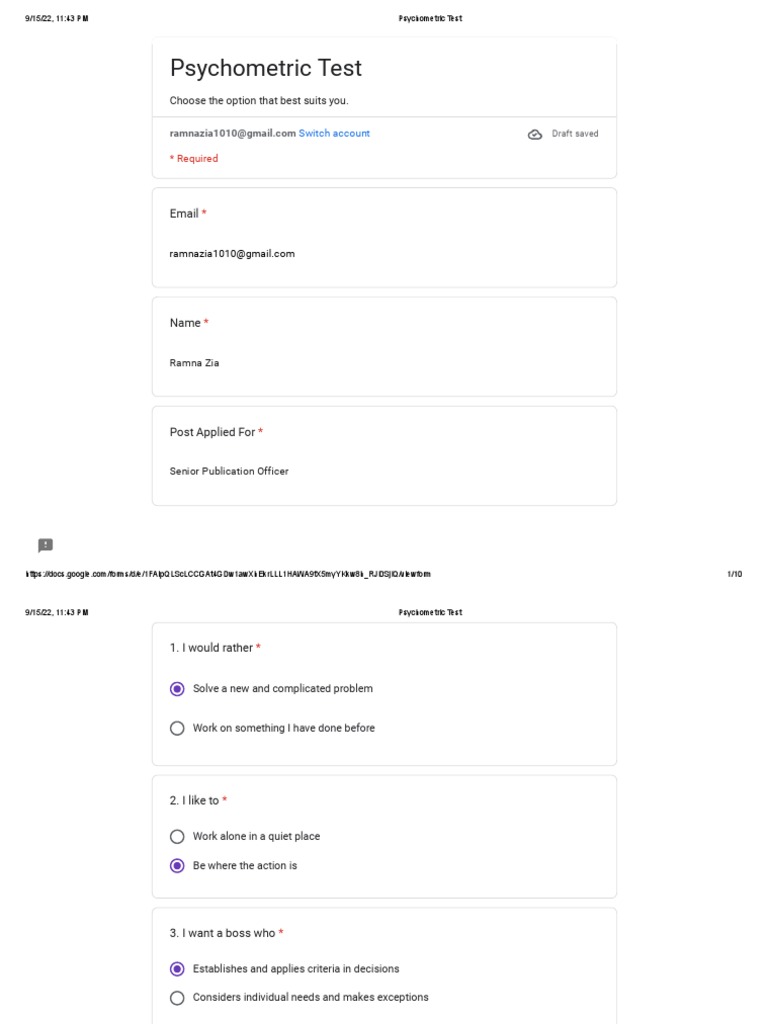Screen dimensions: 768x1024
Task: Click the Post Applied For field
Action: (x=229, y=471)
